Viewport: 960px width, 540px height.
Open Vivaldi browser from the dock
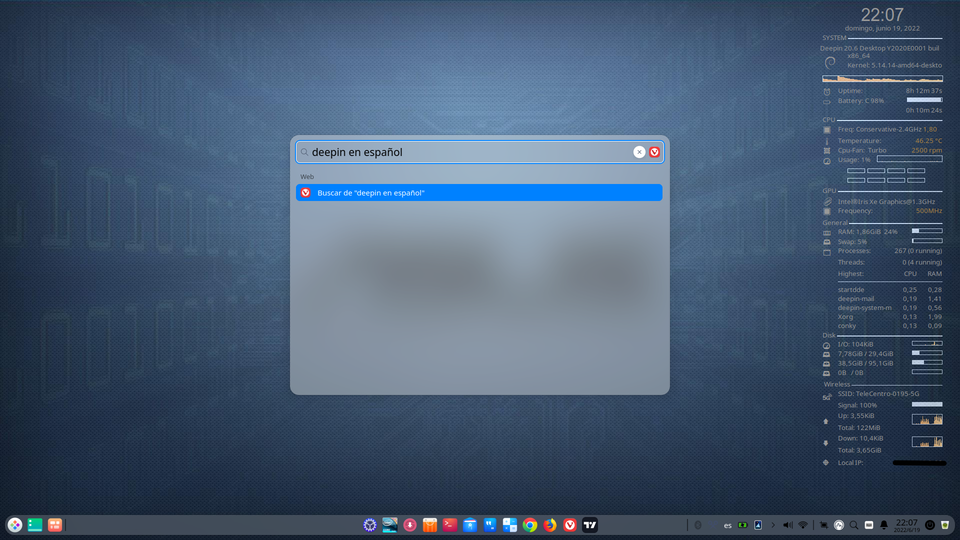click(x=570, y=525)
